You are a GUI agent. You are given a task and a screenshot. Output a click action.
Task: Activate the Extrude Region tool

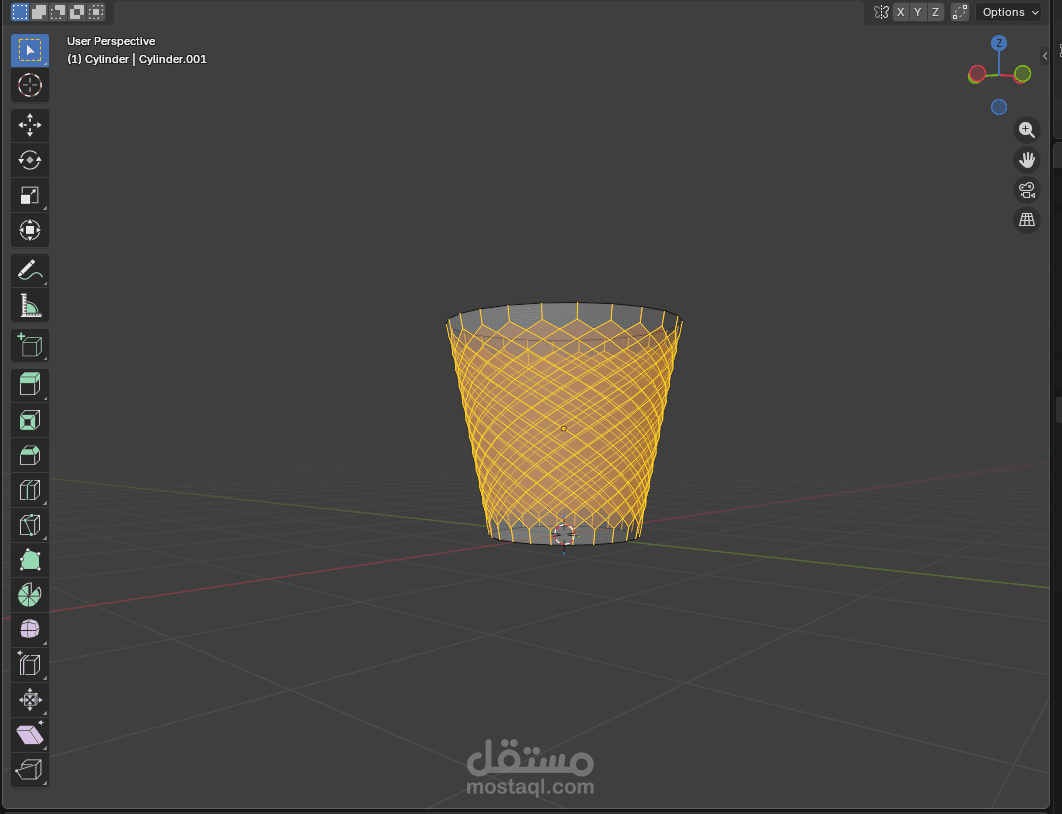tap(30, 385)
